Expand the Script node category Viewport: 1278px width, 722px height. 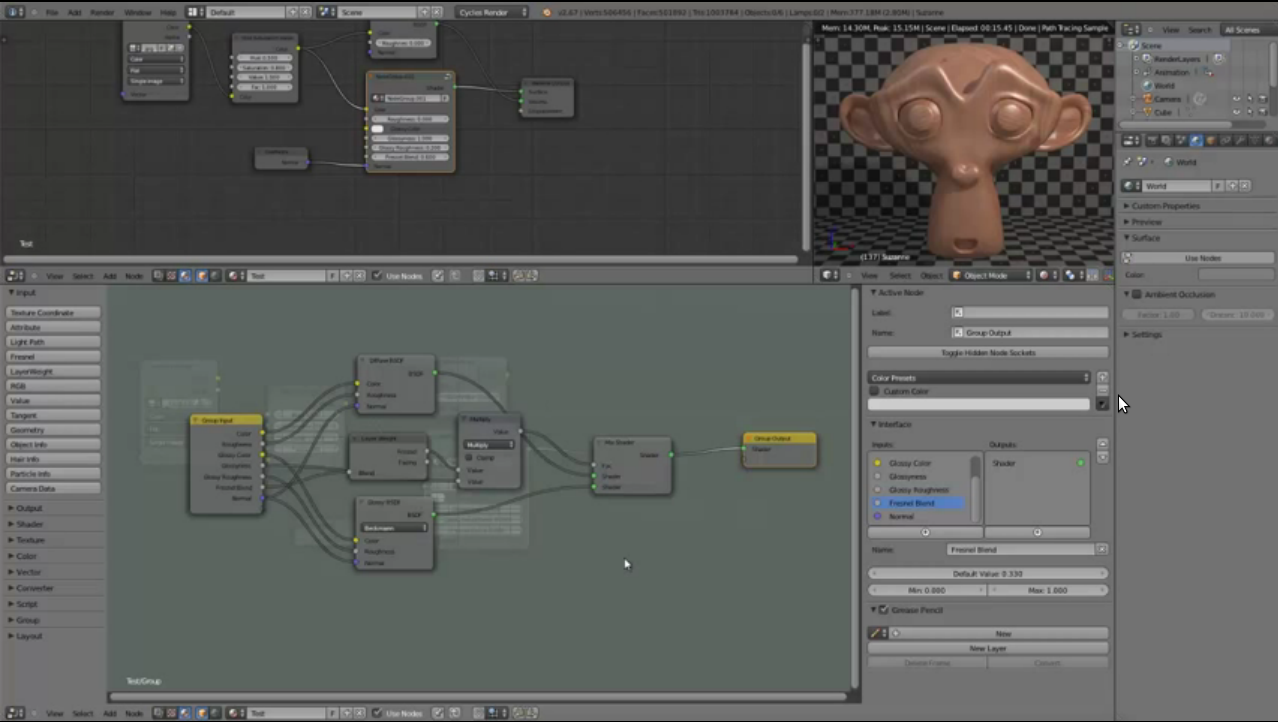pyautogui.click(x=26, y=604)
